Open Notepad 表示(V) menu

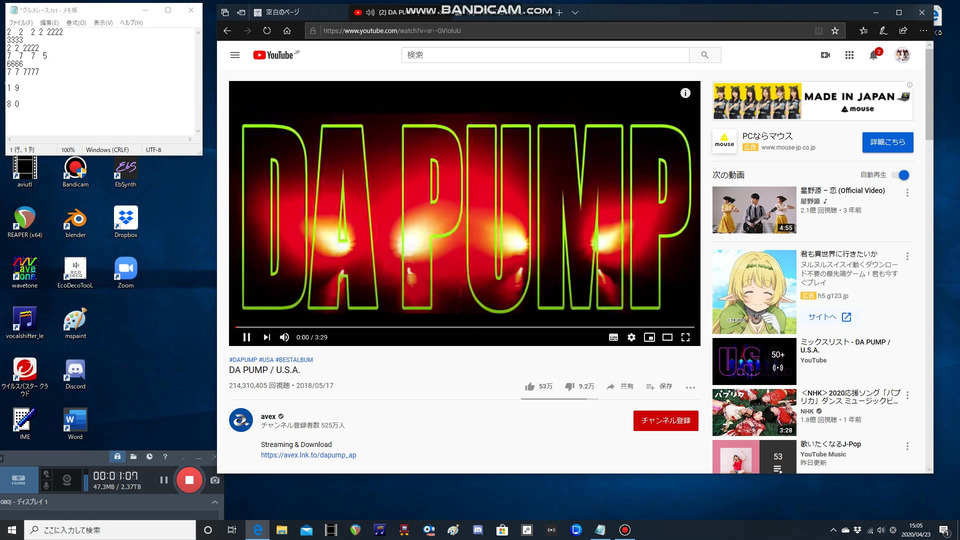point(103,23)
